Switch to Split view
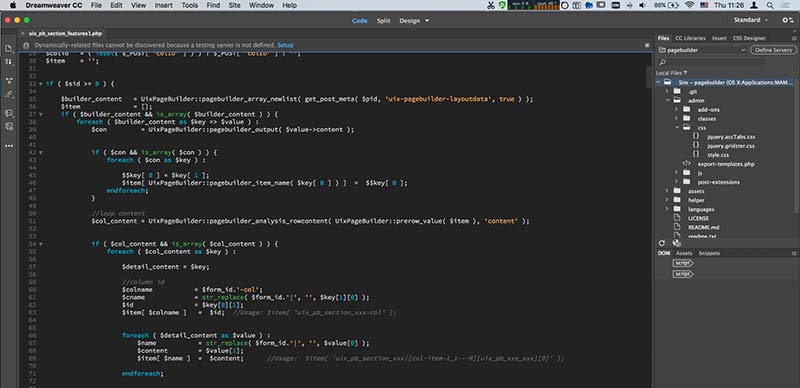This screenshot has height=388, width=800. tap(384, 21)
